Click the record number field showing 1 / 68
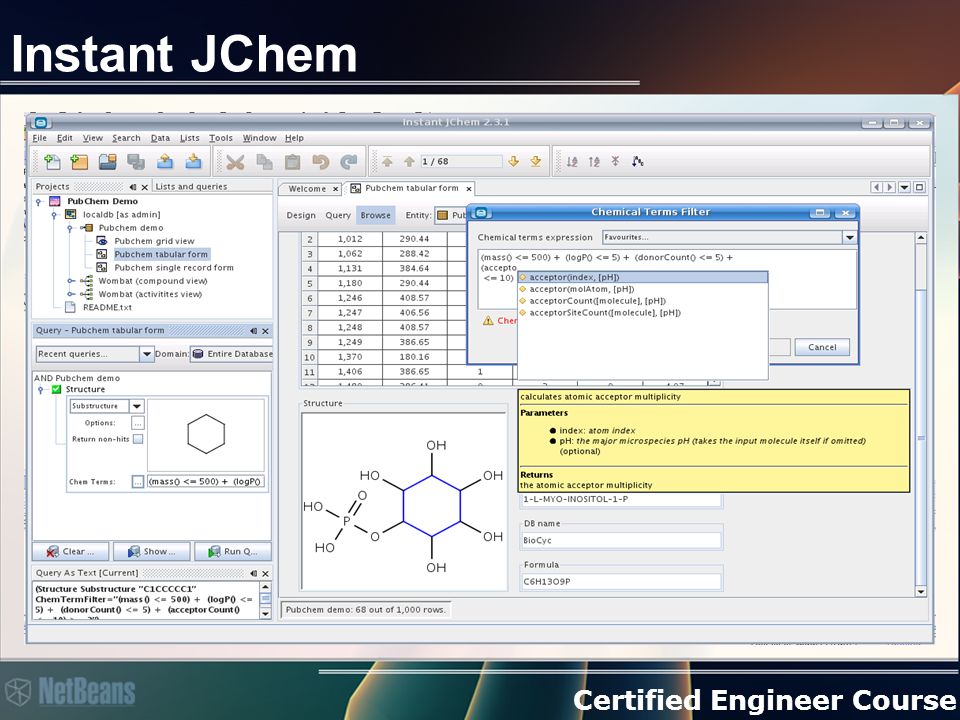The height and width of the screenshot is (720, 960). pyautogui.click(x=461, y=162)
